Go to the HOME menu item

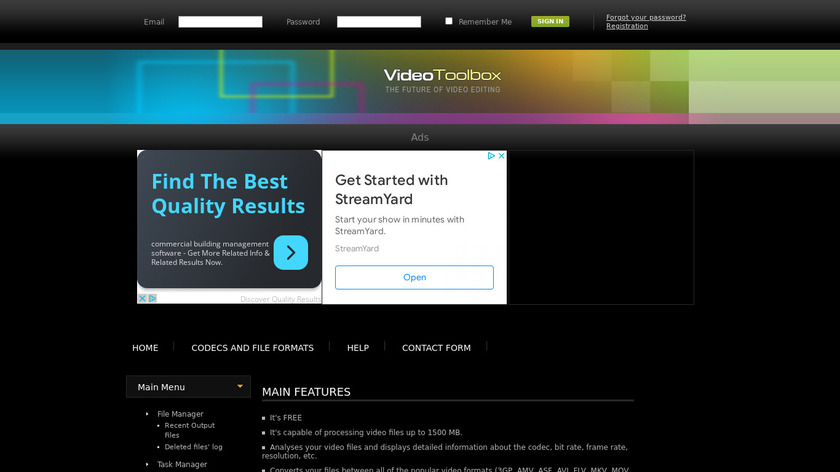pos(145,348)
